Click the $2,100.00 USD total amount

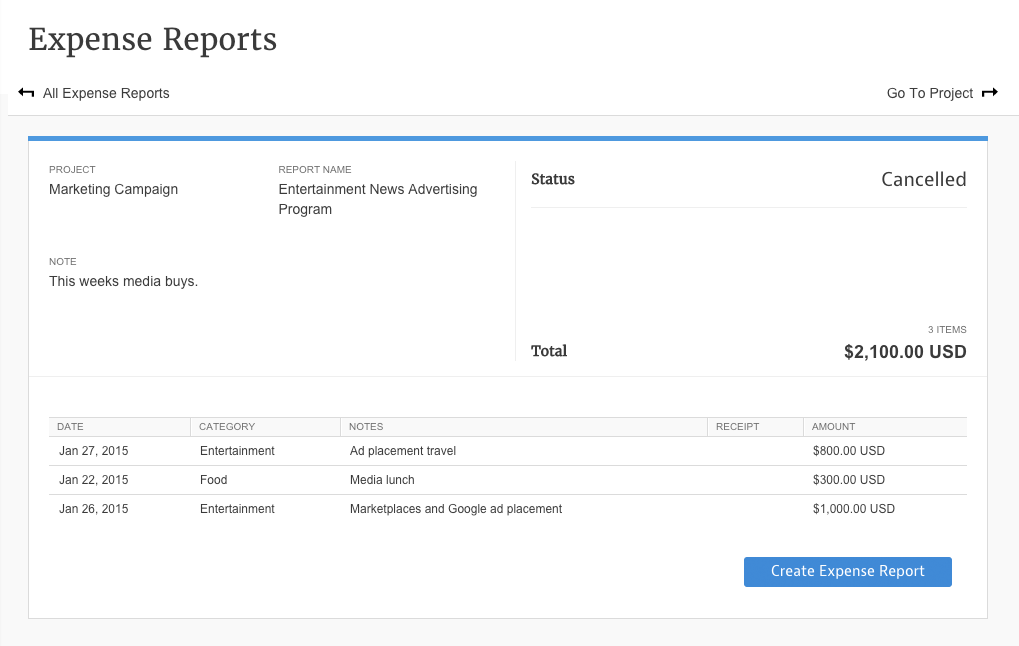(905, 352)
